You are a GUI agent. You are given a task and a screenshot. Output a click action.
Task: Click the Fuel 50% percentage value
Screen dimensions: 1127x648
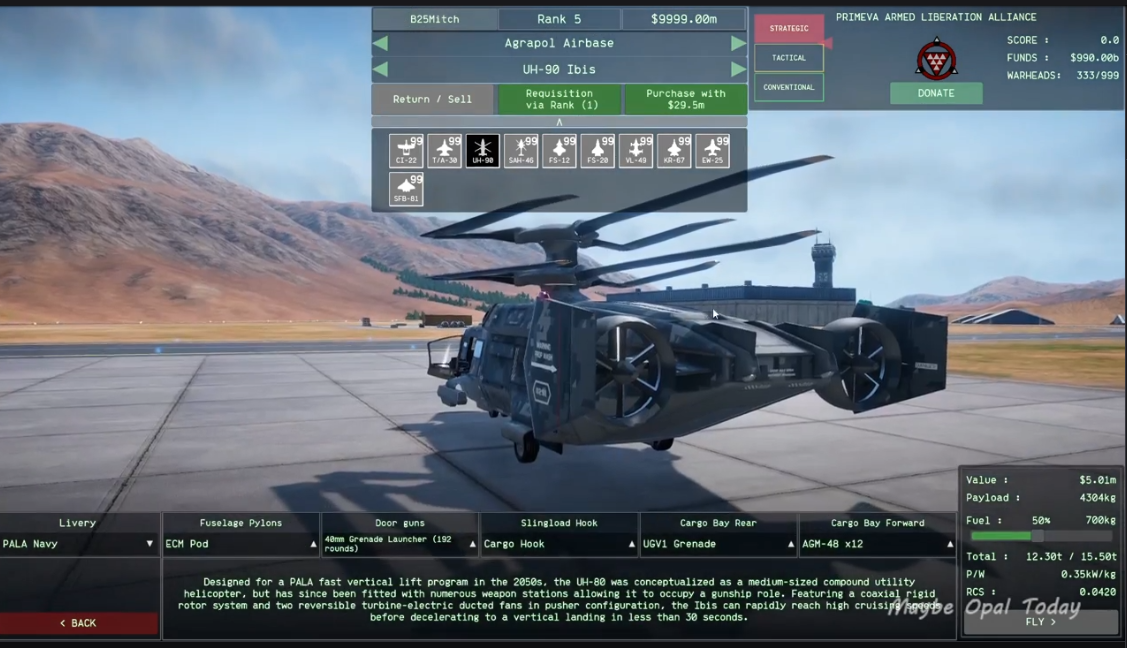point(1041,520)
